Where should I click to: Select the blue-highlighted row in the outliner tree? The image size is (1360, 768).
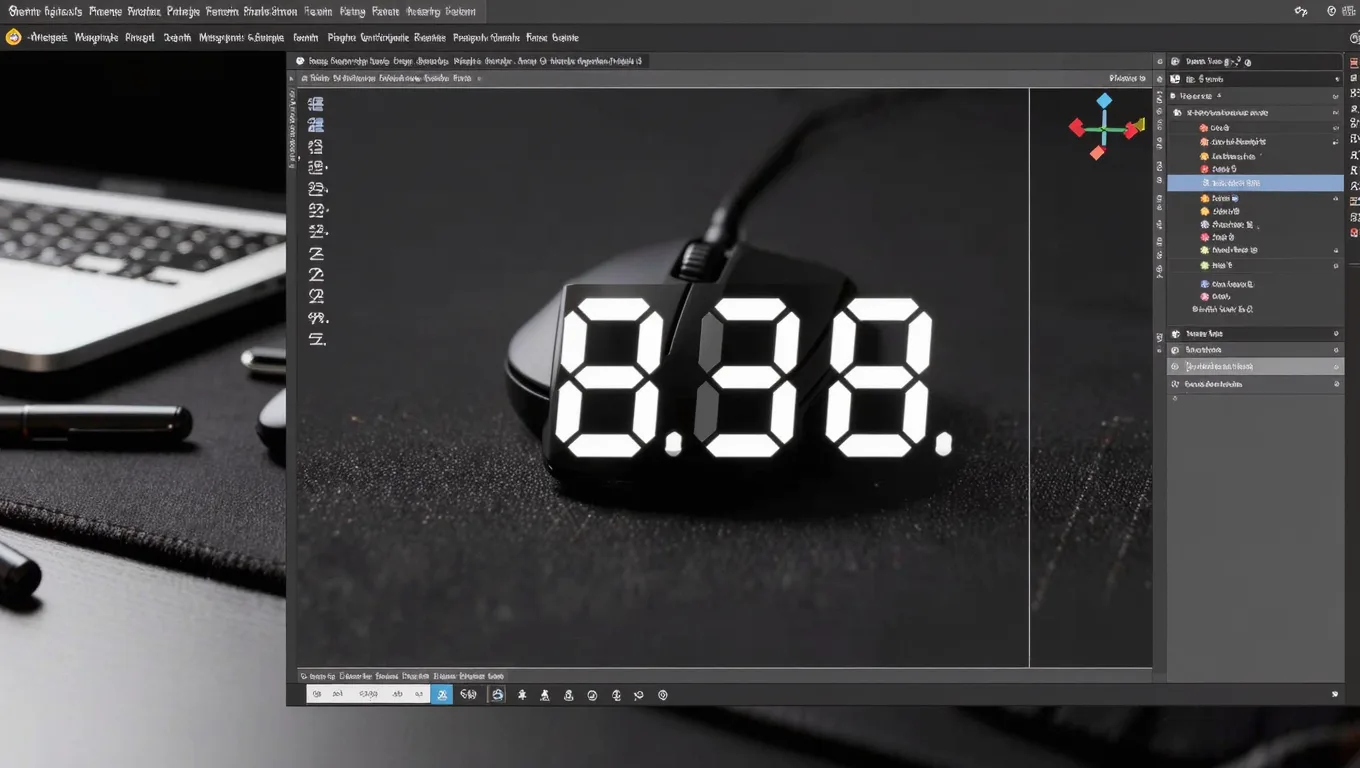(x=1255, y=183)
